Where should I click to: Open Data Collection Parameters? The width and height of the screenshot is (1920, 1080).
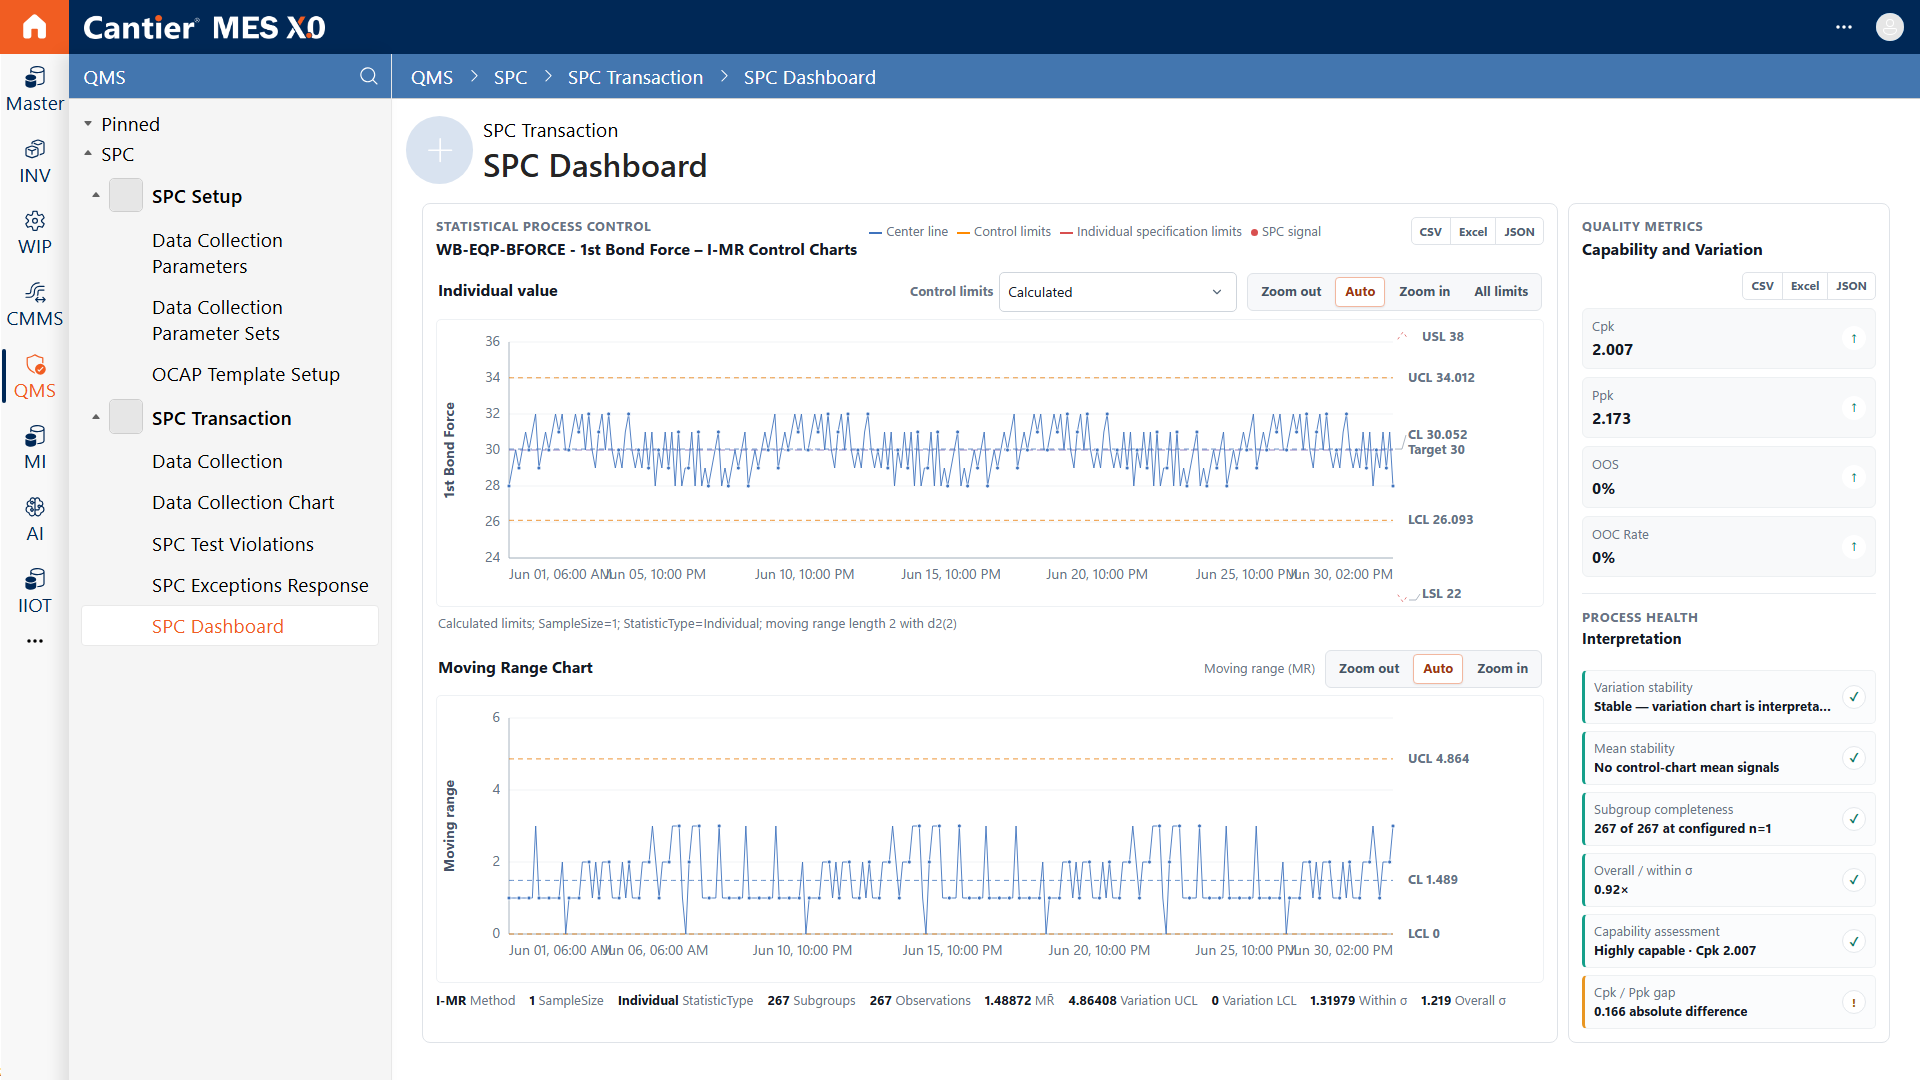click(x=217, y=254)
